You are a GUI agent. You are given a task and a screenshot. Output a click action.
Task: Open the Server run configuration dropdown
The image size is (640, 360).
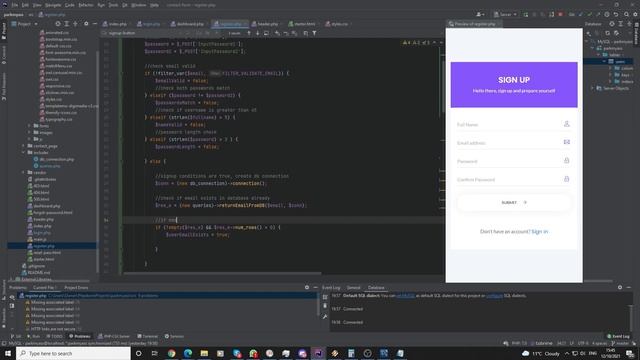coord(505,14)
